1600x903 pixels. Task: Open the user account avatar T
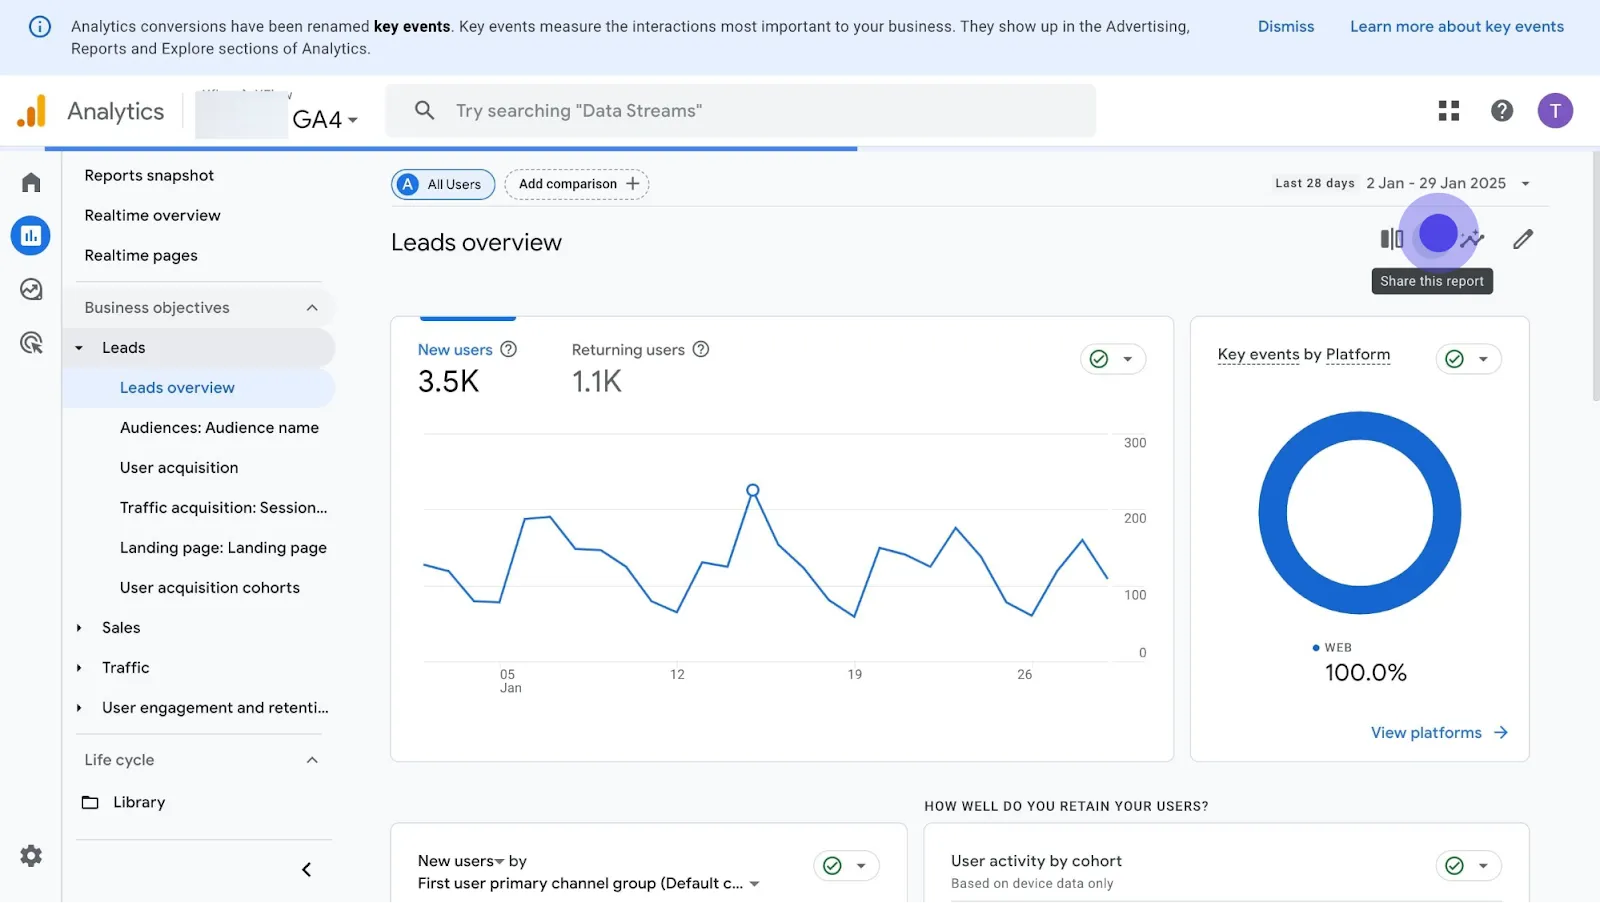tap(1555, 111)
